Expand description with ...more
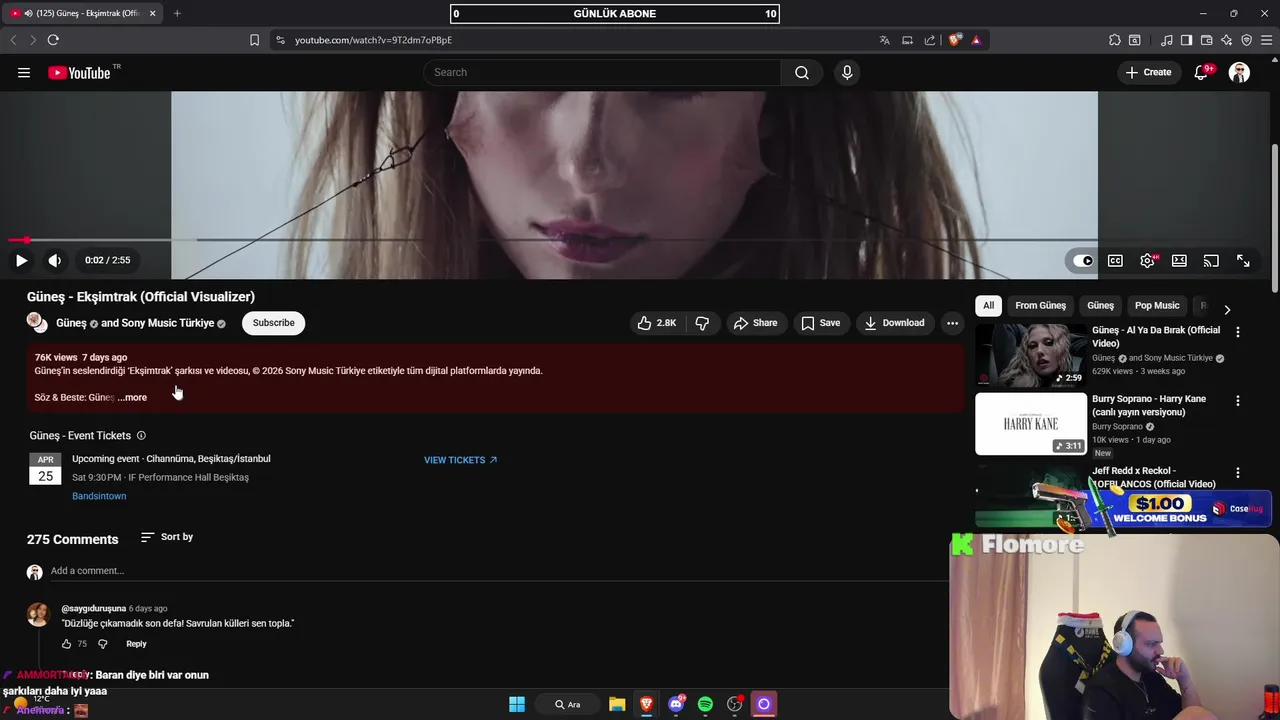 pos(132,397)
